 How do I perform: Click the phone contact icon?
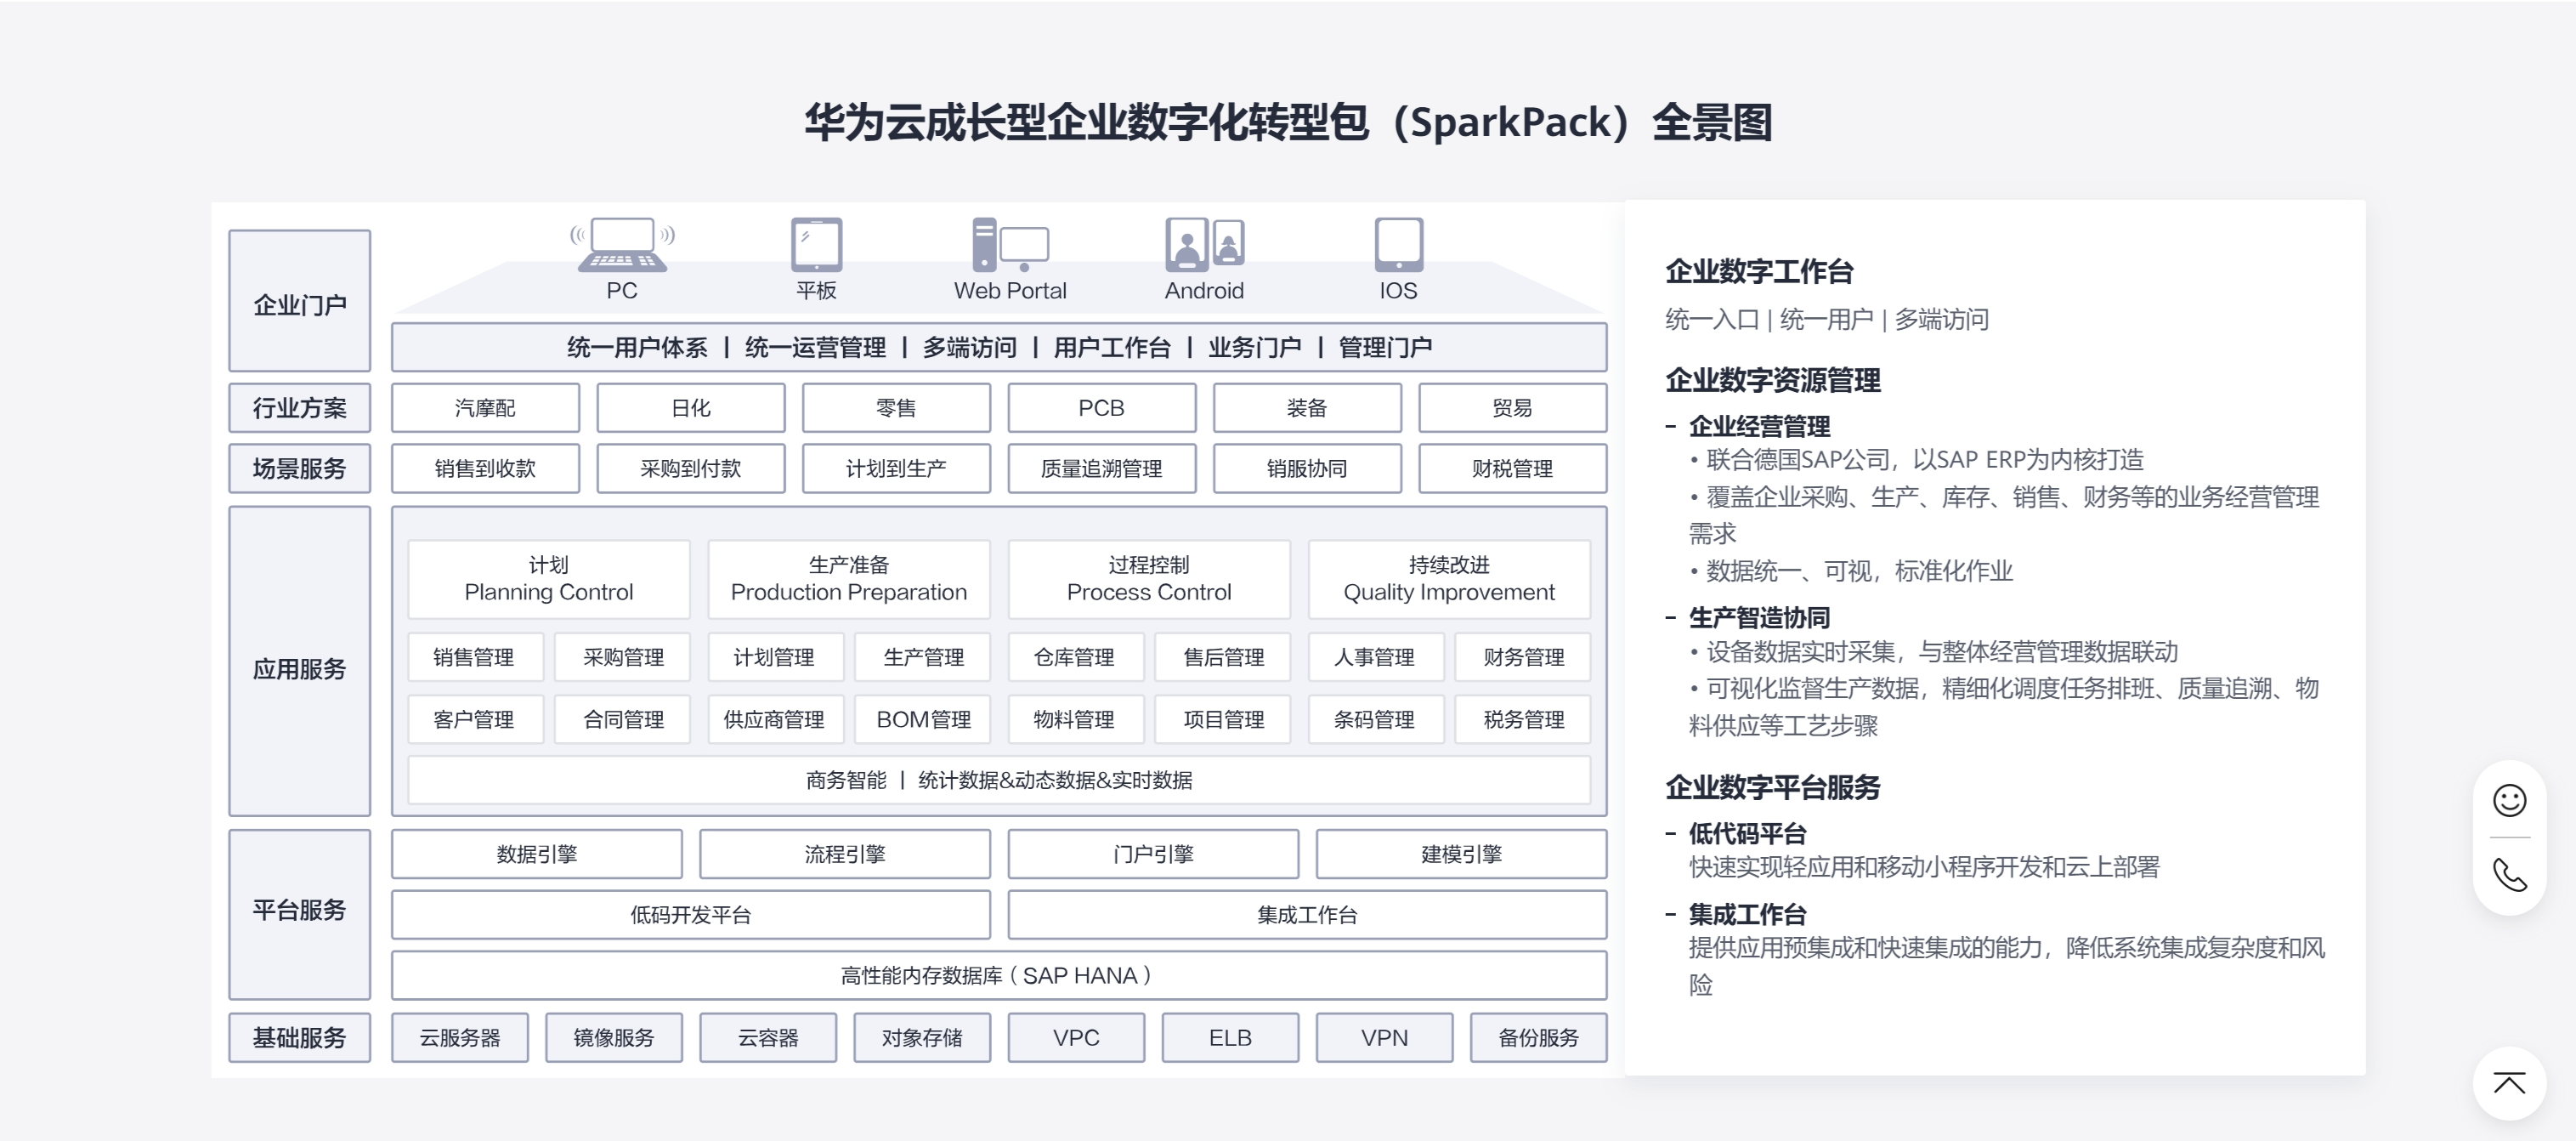(x=2509, y=875)
